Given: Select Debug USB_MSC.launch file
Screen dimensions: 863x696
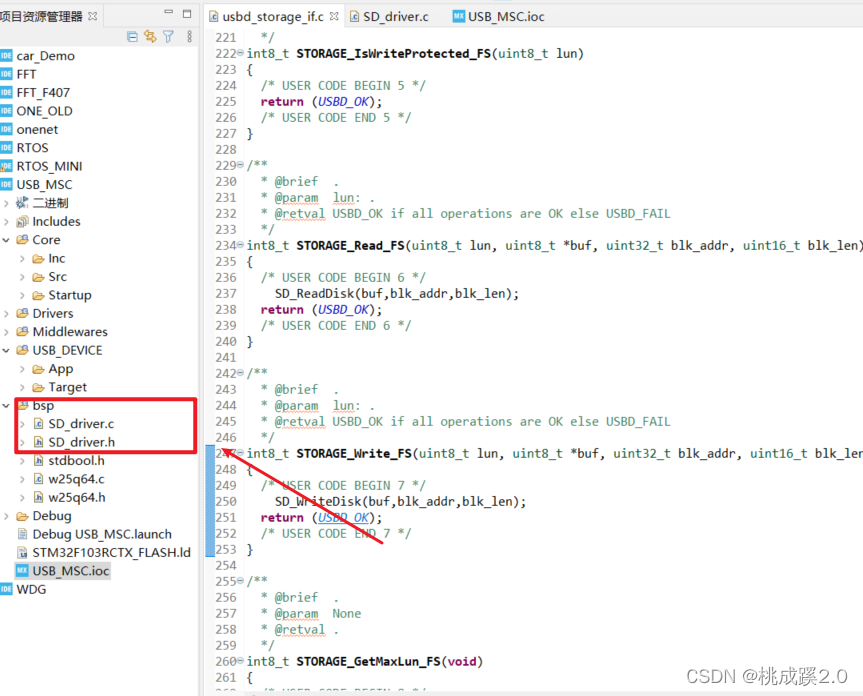Looking at the screenshot, I should [x=102, y=534].
